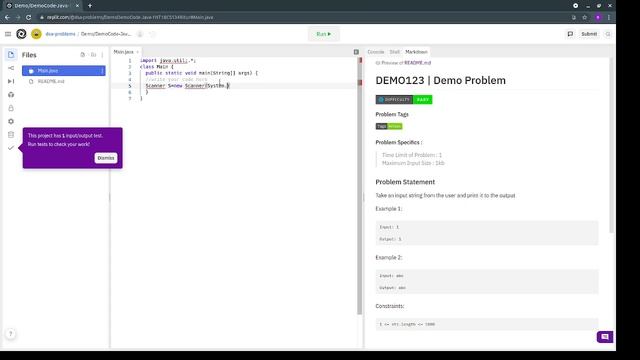Open the help question mark icon
640x360 pixels.
(x=11, y=333)
